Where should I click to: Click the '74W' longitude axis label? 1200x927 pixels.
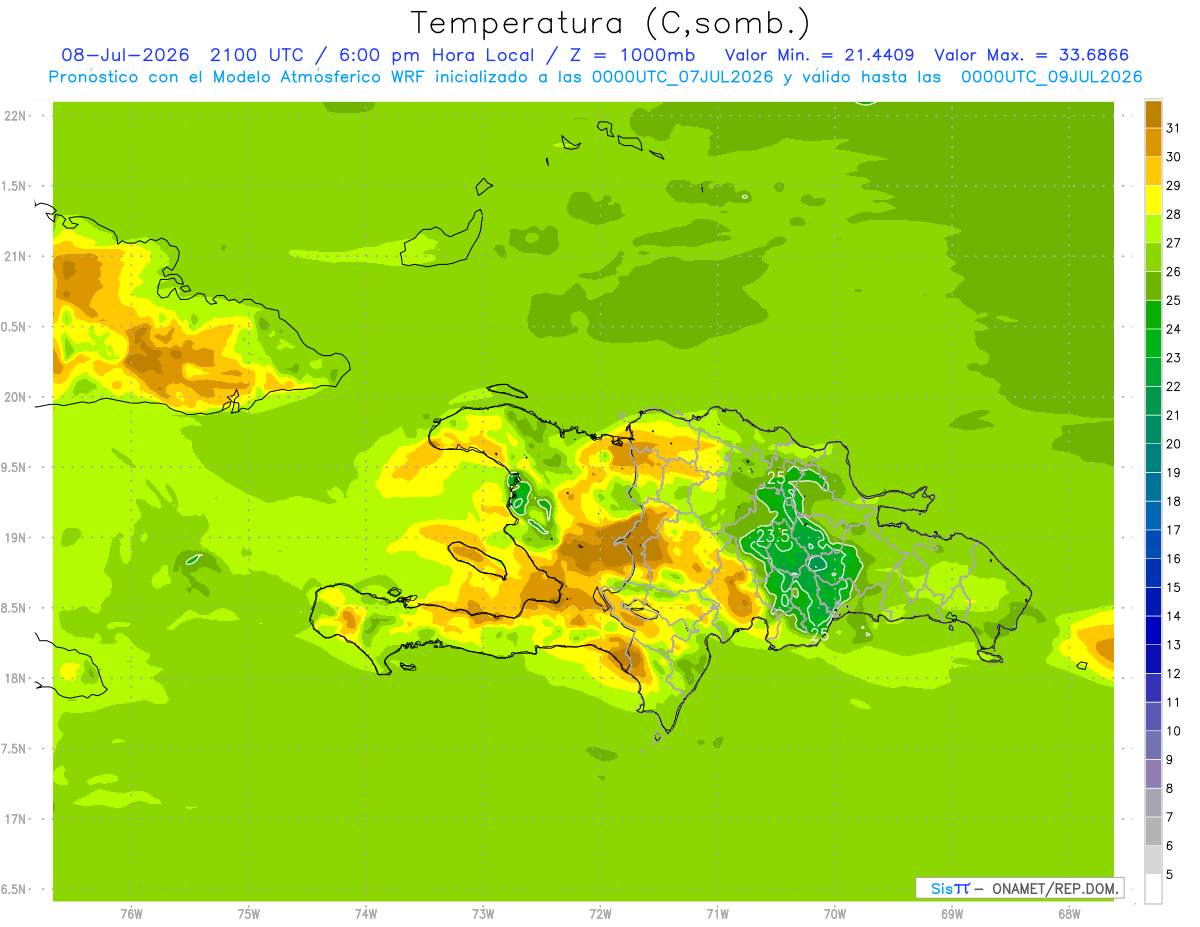(366, 913)
